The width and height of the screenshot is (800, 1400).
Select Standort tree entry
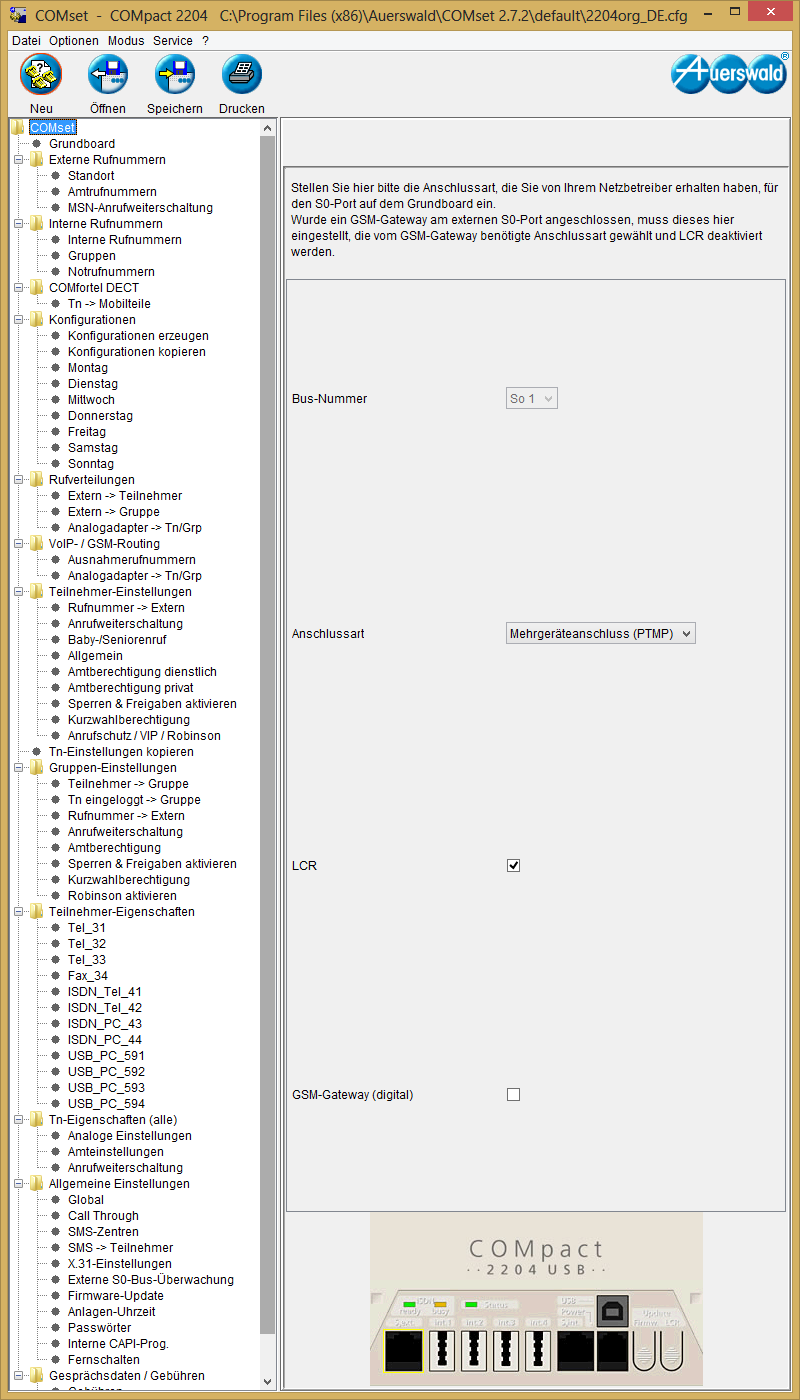(91, 176)
